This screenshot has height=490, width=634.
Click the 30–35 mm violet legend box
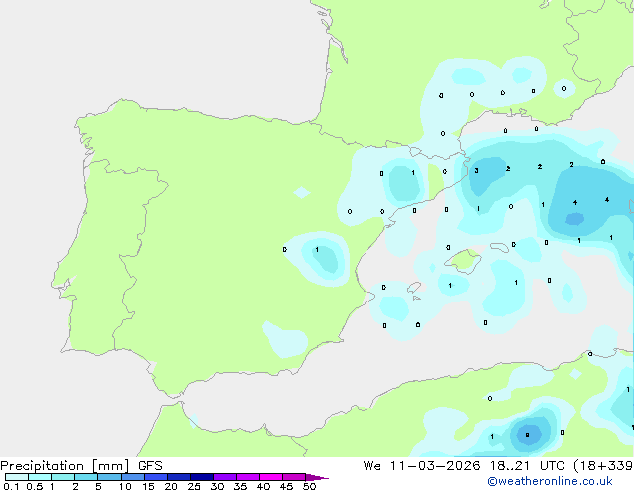click(225, 477)
